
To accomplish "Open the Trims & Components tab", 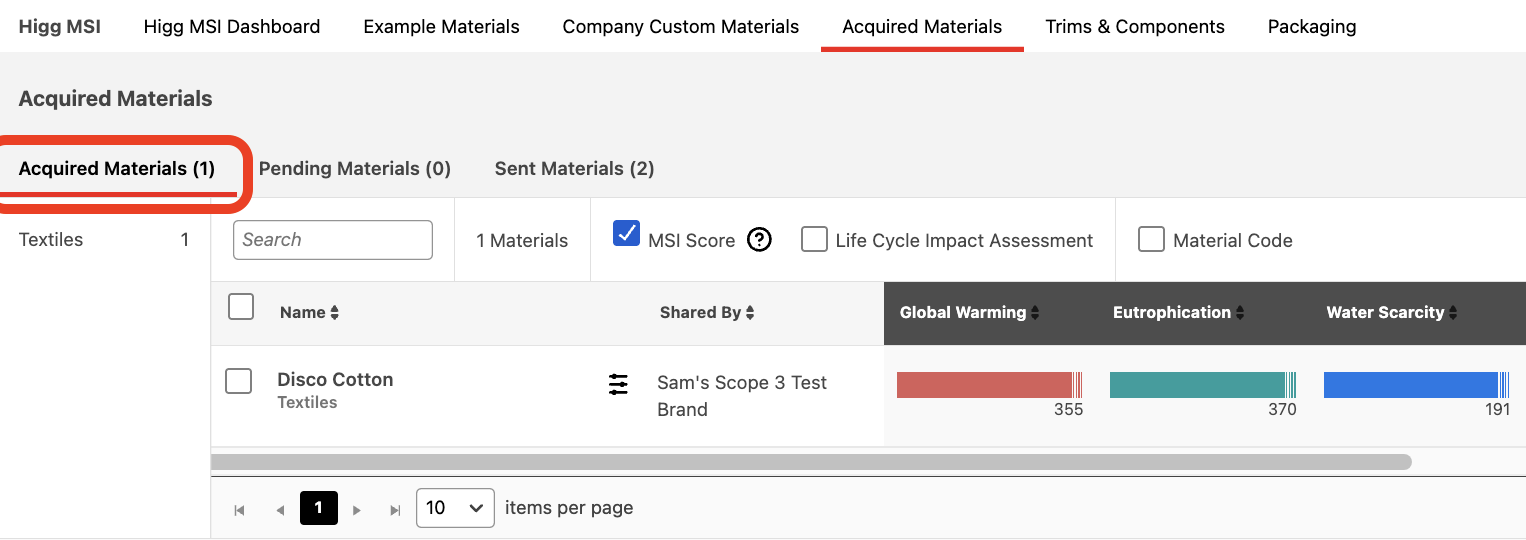I will (1135, 27).
